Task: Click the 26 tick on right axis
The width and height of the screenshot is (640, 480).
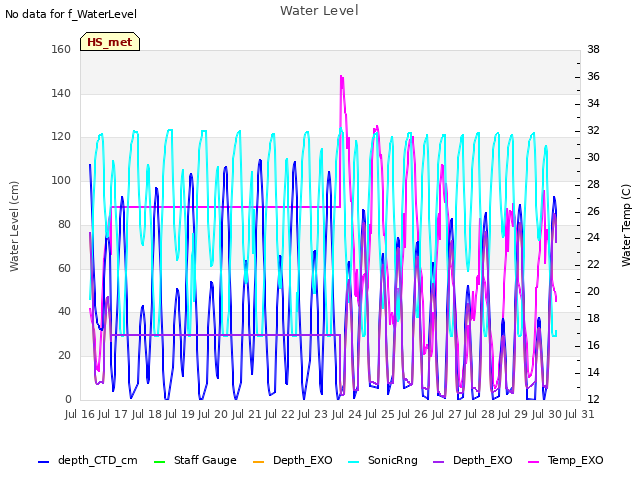Action: tap(593, 211)
